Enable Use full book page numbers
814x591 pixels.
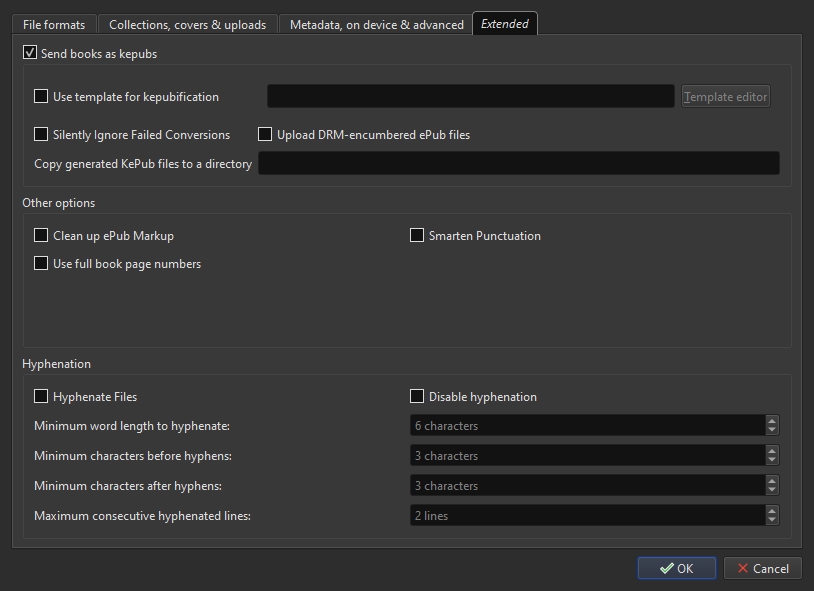[41, 264]
